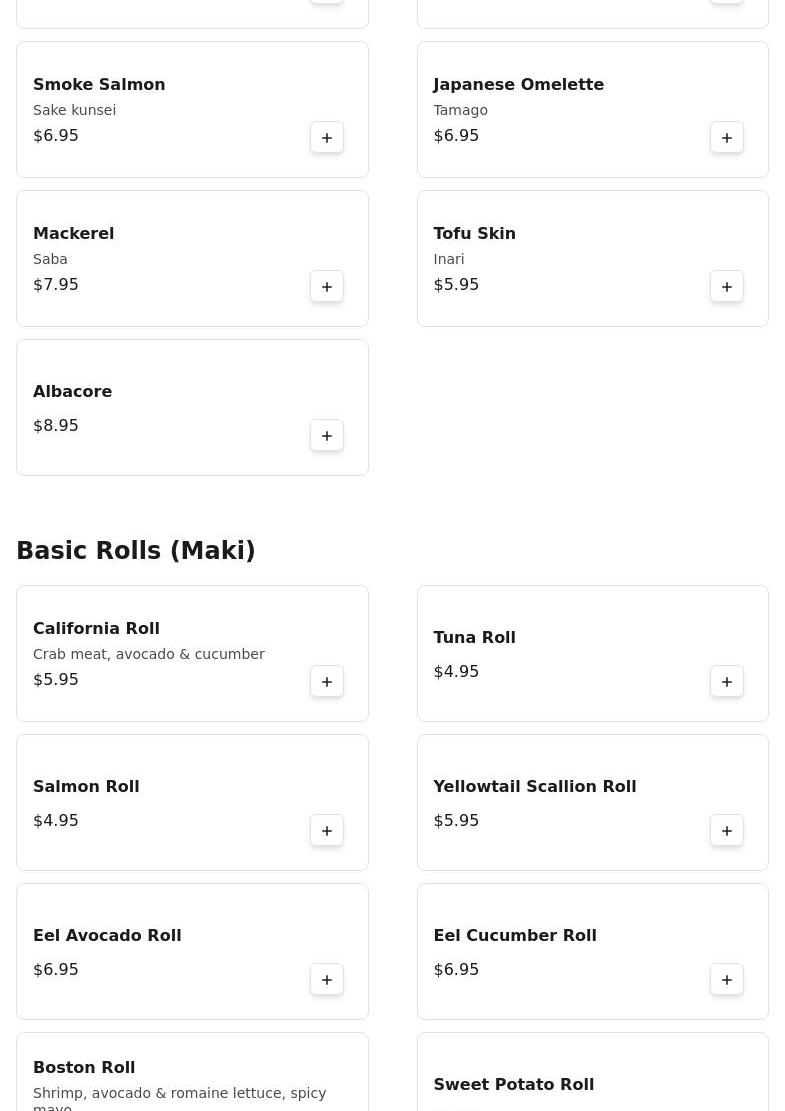Click plus button for Mackerel
Screen dimensions: 785x1111
pos(327,287)
